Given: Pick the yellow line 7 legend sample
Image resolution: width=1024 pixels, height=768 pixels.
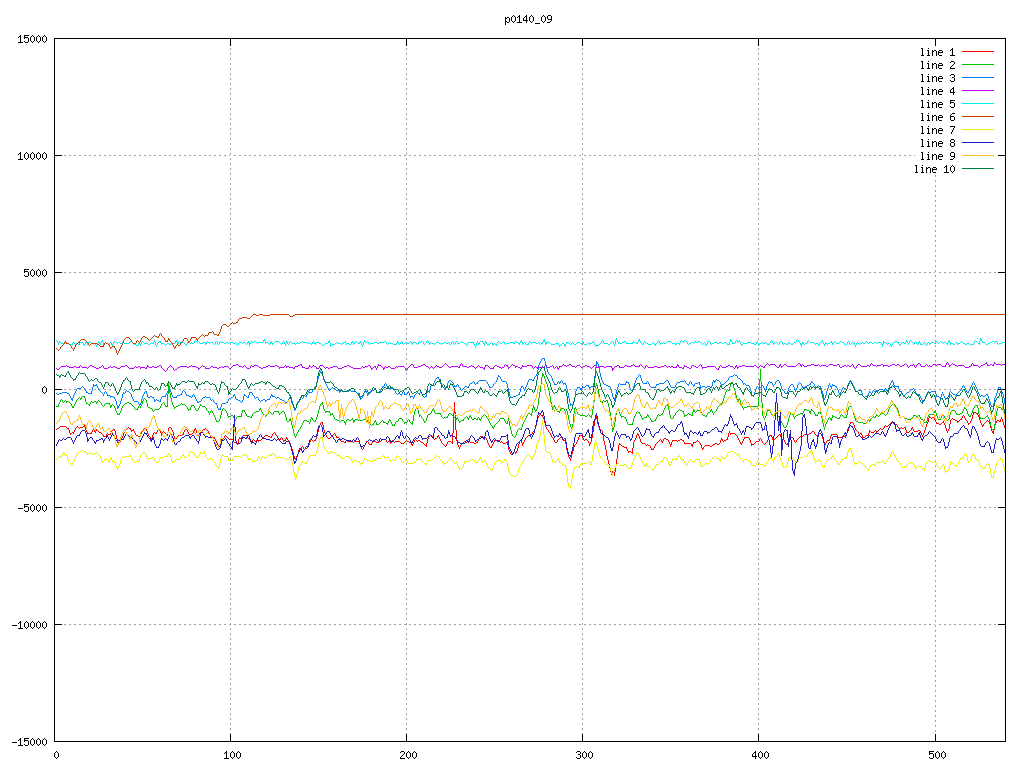Looking at the screenshot, I should (978, 130).
